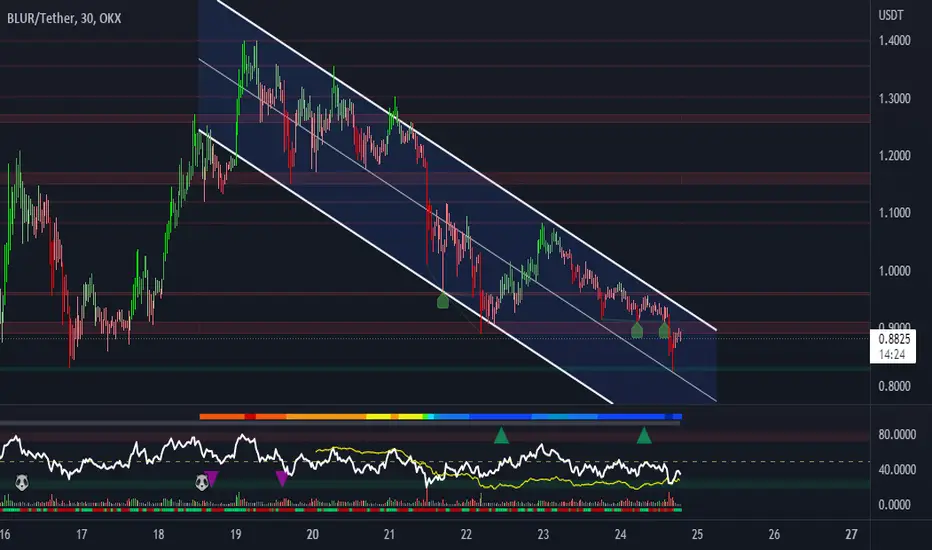Click date 27 on the time axis
The image size is (932, 550).
coord(851,534)
